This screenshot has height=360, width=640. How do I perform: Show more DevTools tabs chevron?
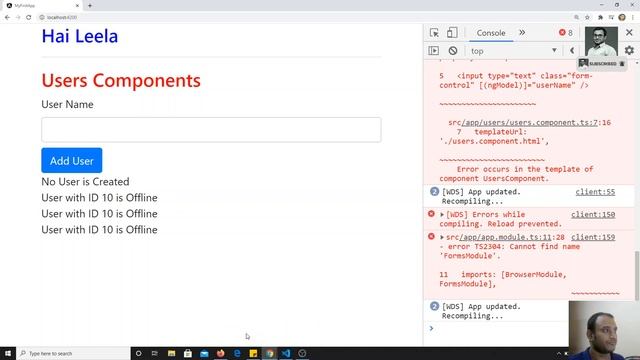pos(522,33)
